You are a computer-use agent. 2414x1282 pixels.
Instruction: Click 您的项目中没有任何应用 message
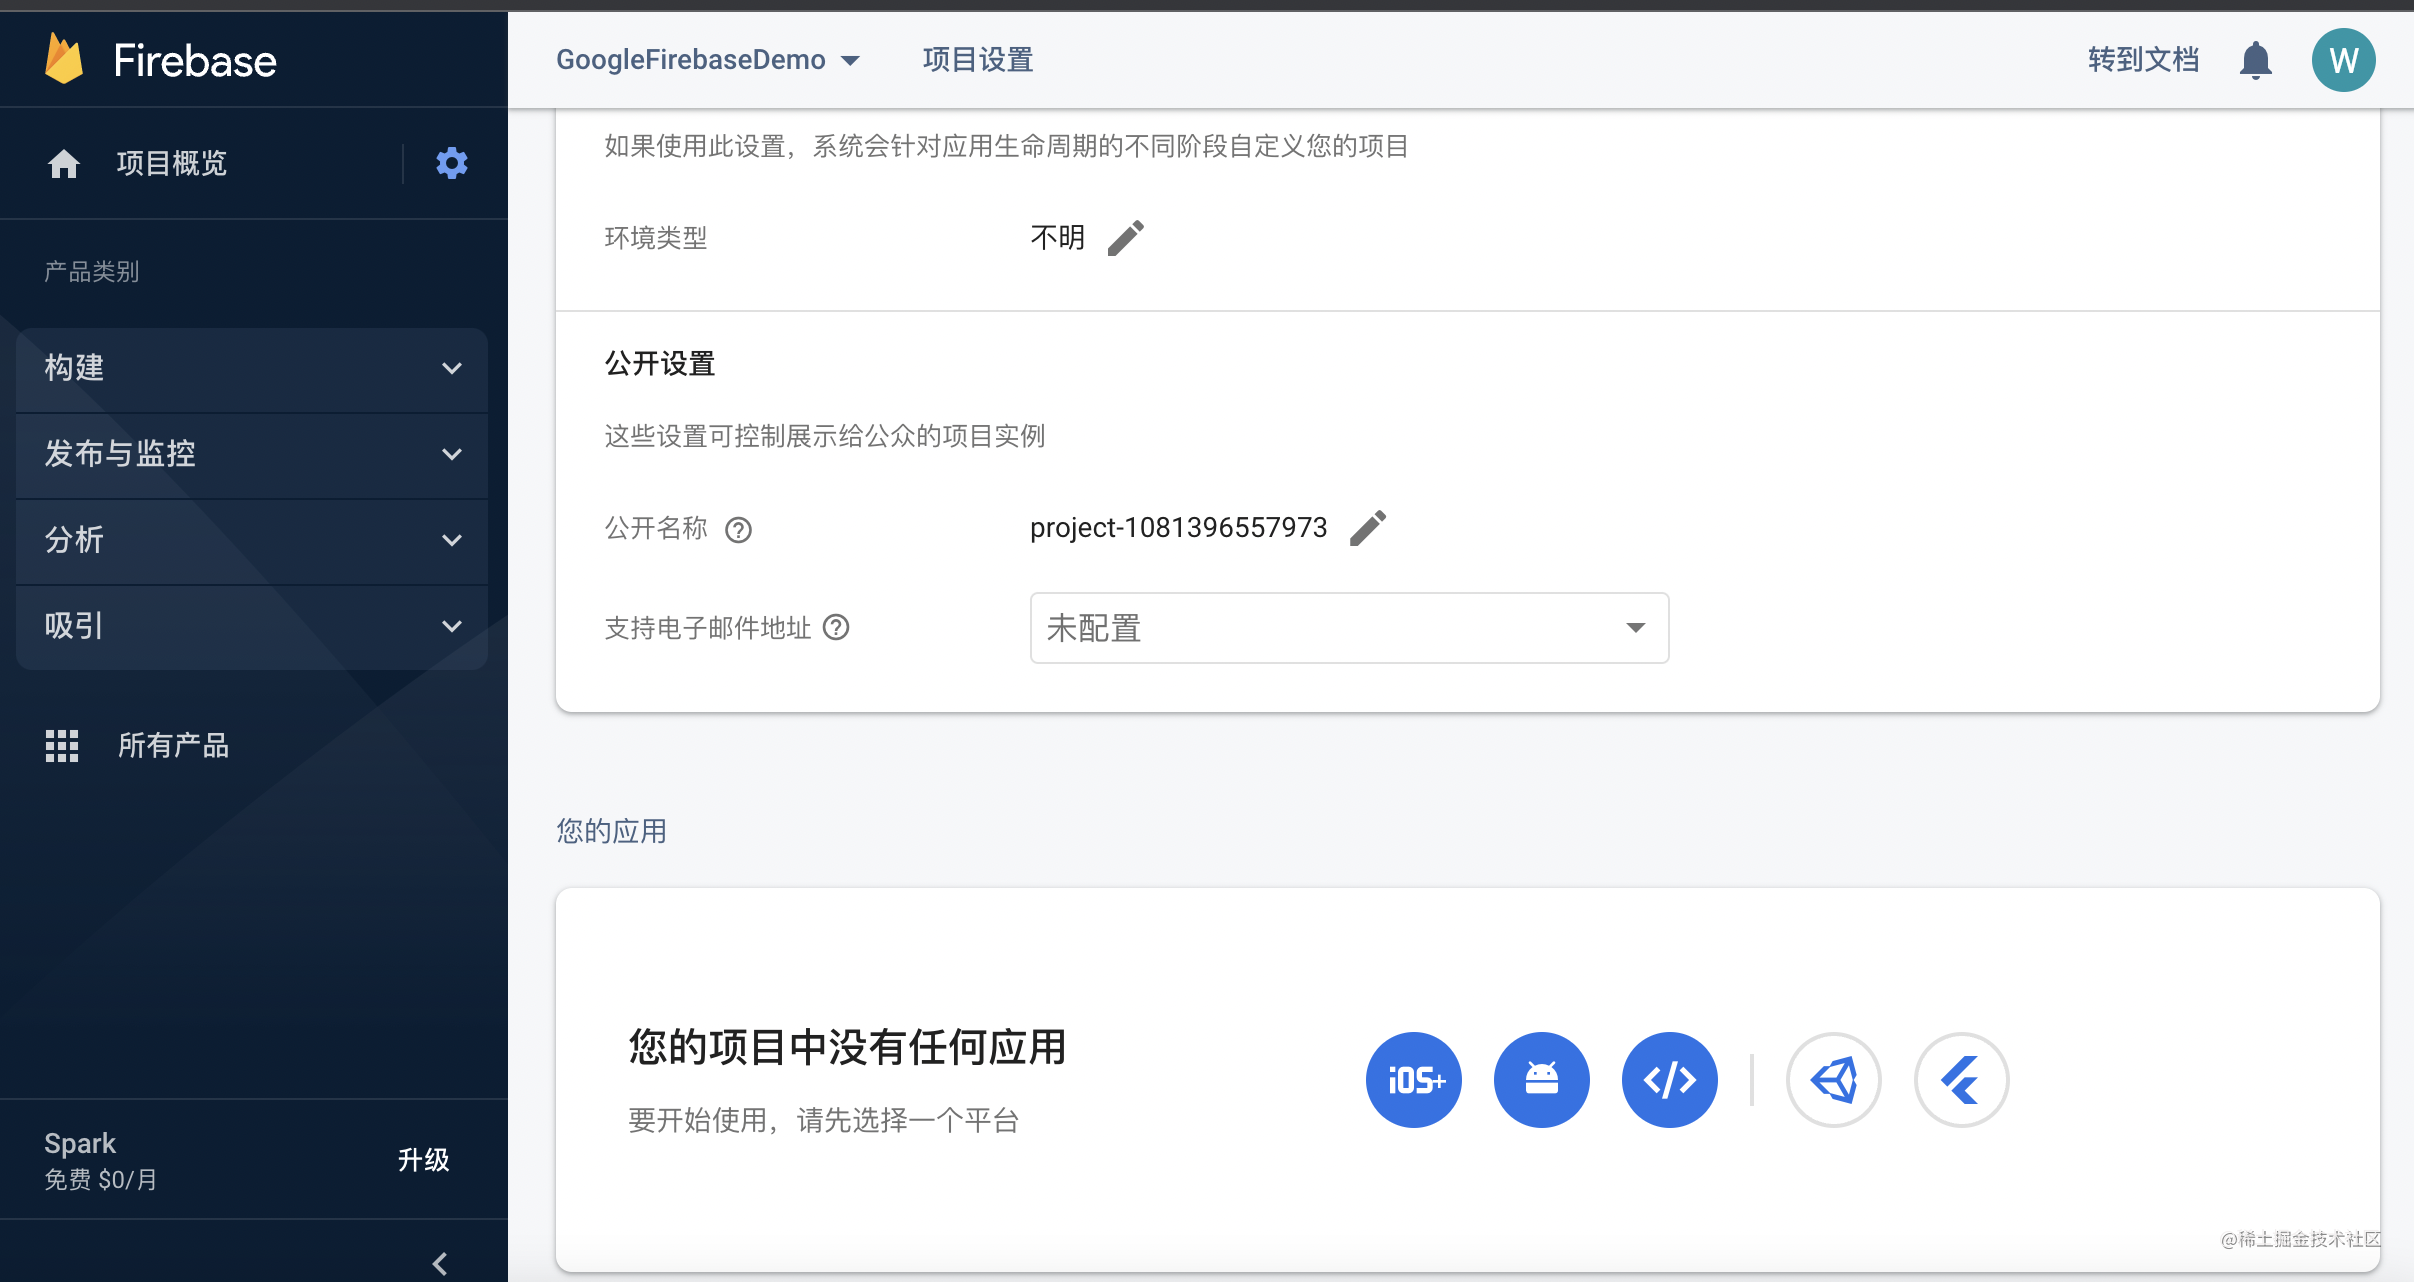(848, 1048)
